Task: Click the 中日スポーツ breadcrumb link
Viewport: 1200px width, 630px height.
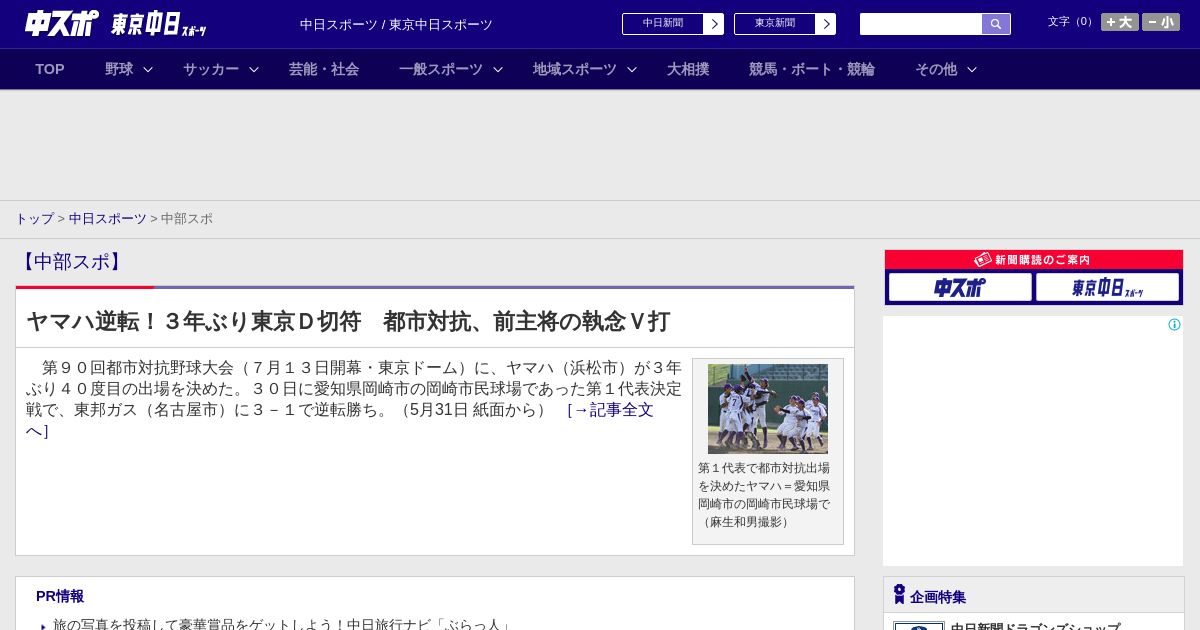Action: coord(108,219)
